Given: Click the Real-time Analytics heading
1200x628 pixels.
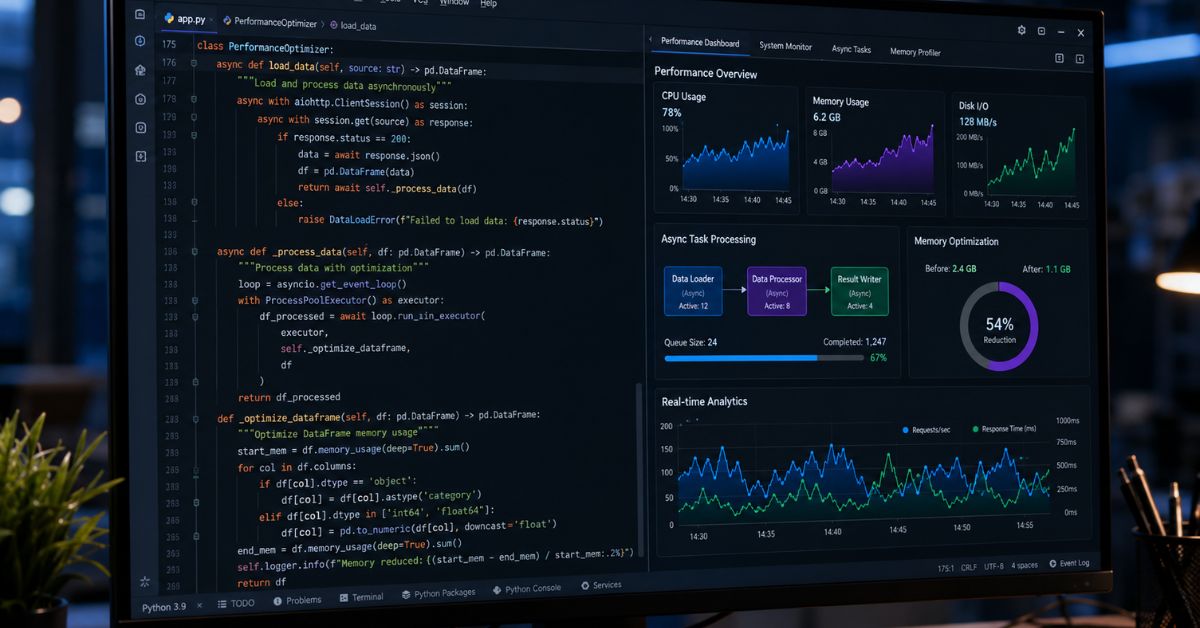Looking at the screenshot, I should point(704,401).
